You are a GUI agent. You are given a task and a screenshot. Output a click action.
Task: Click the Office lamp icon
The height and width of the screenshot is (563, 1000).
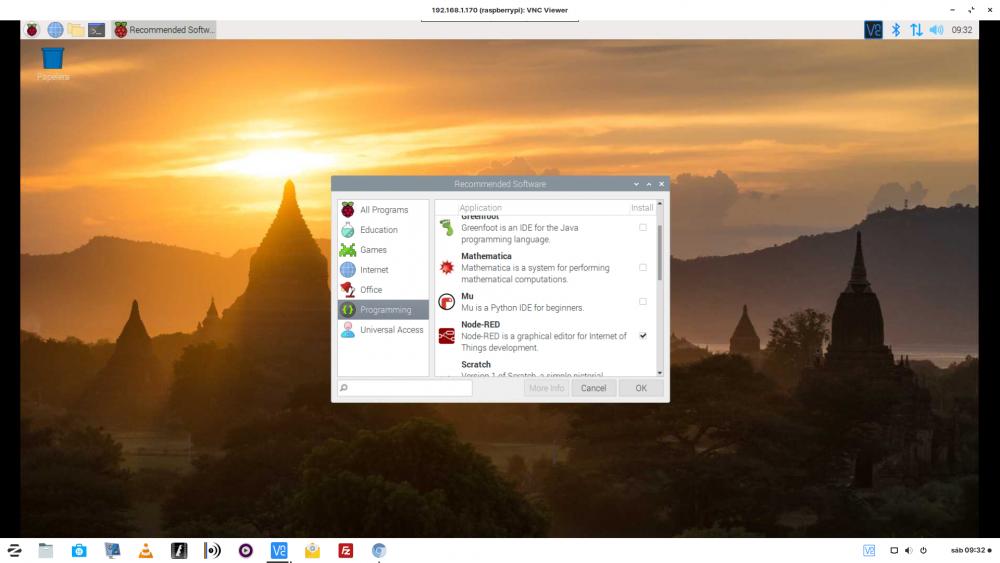(348, 289)
